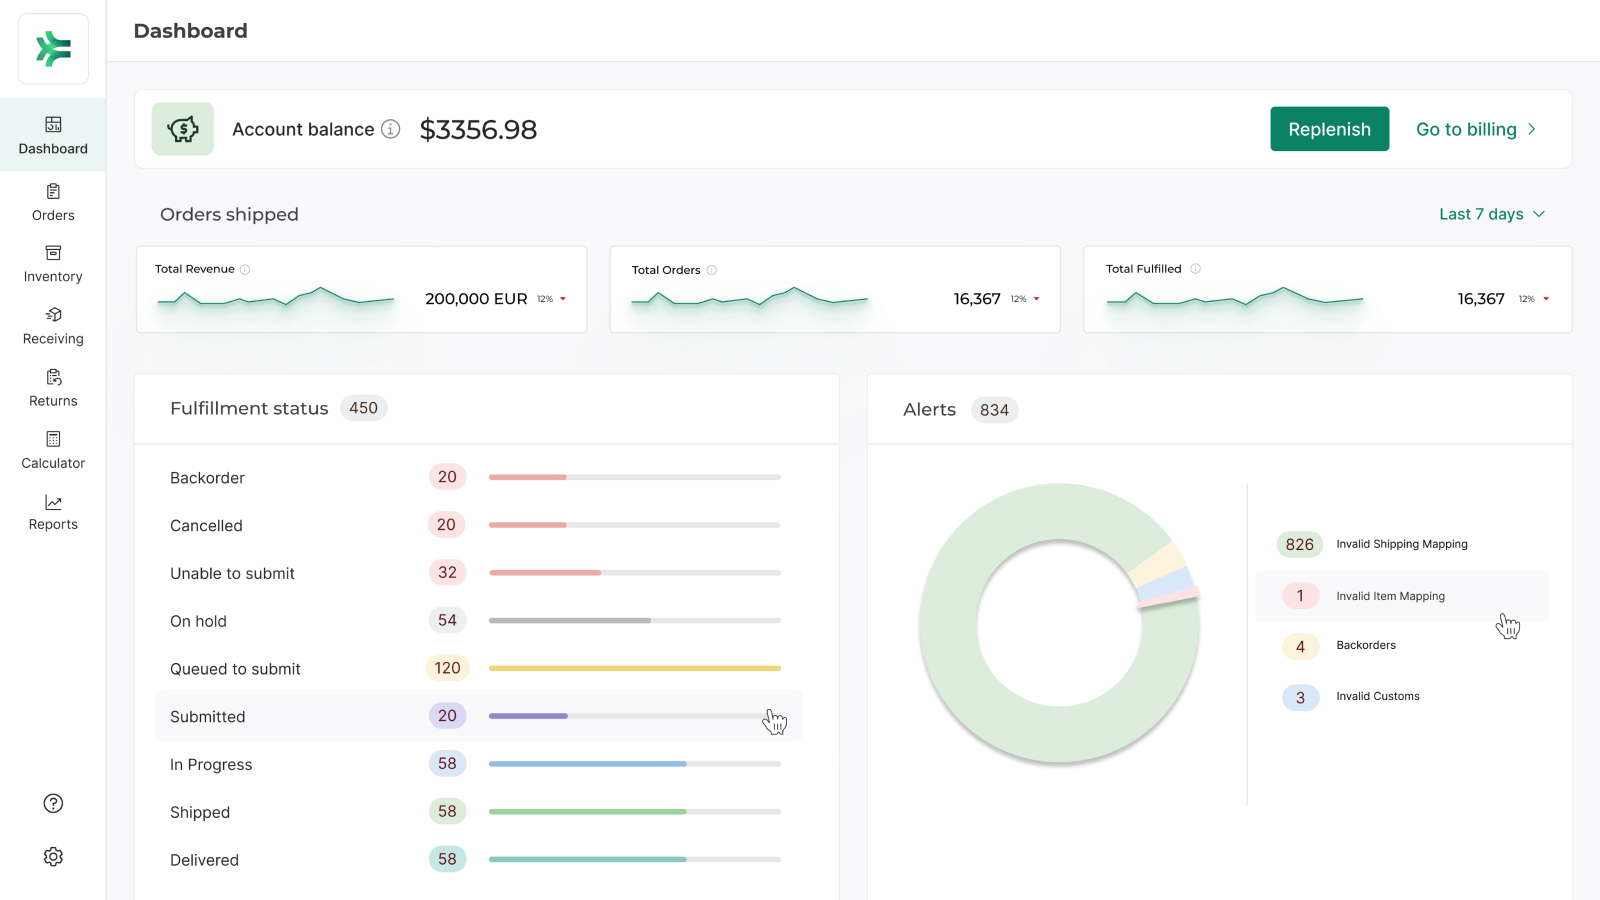
Task: Click Account balance info icon
Action: tap(391, 129)
